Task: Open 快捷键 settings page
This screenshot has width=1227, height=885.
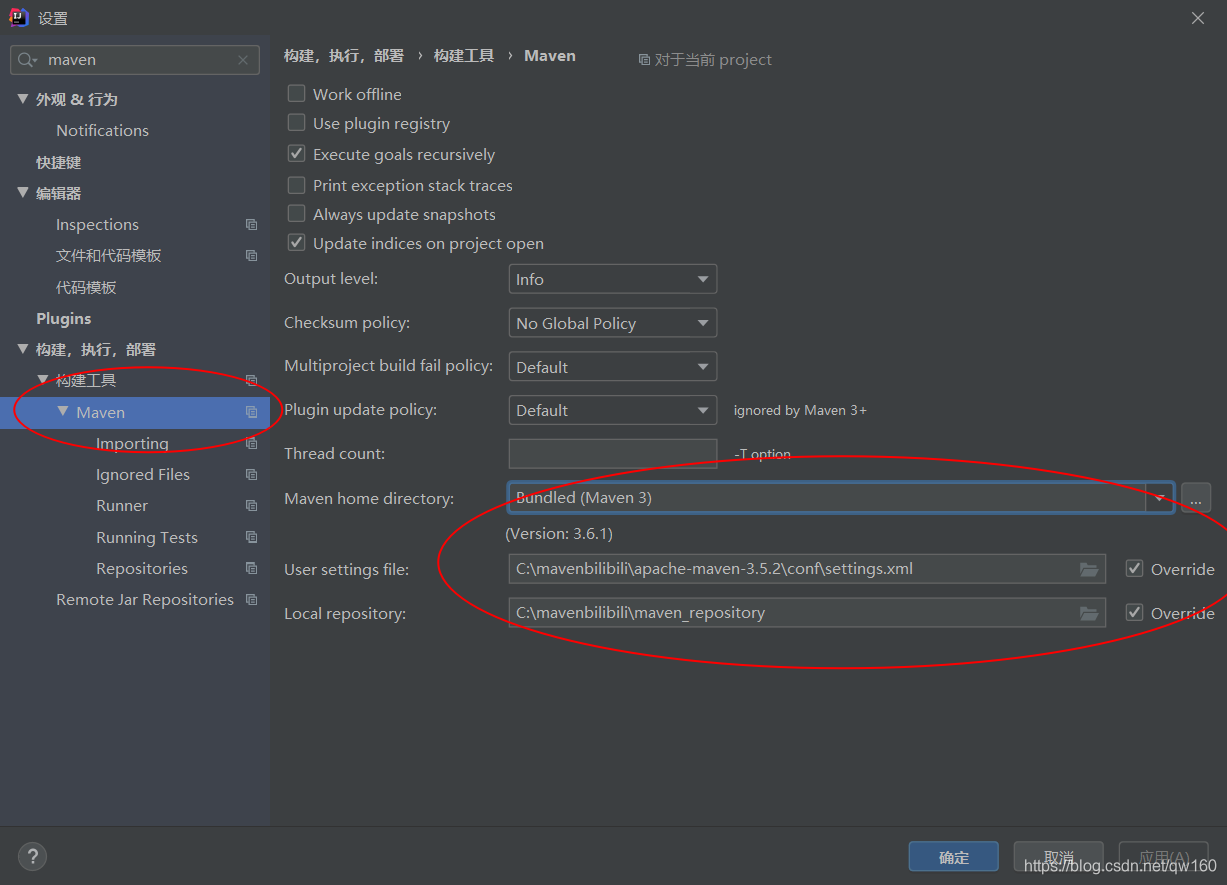Action: pyautogui.click(x=59, y=162)
